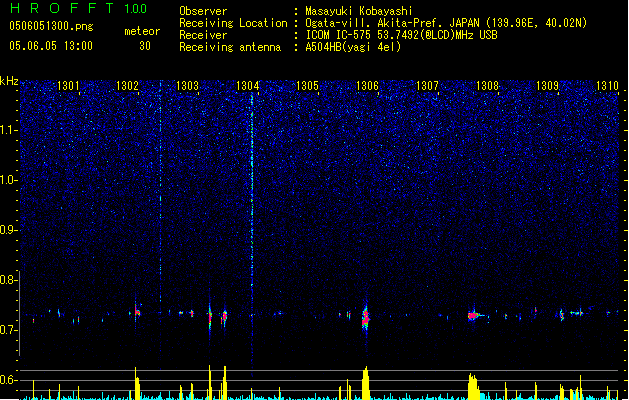
Task: Click the 'Observer' label
Action: coord(203,11)
